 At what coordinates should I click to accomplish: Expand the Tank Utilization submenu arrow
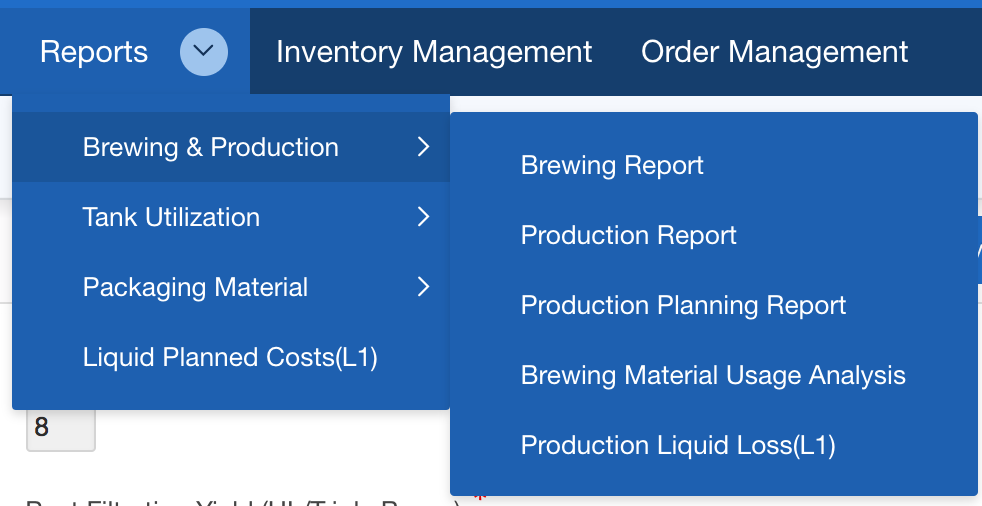(x=423, y=217)
